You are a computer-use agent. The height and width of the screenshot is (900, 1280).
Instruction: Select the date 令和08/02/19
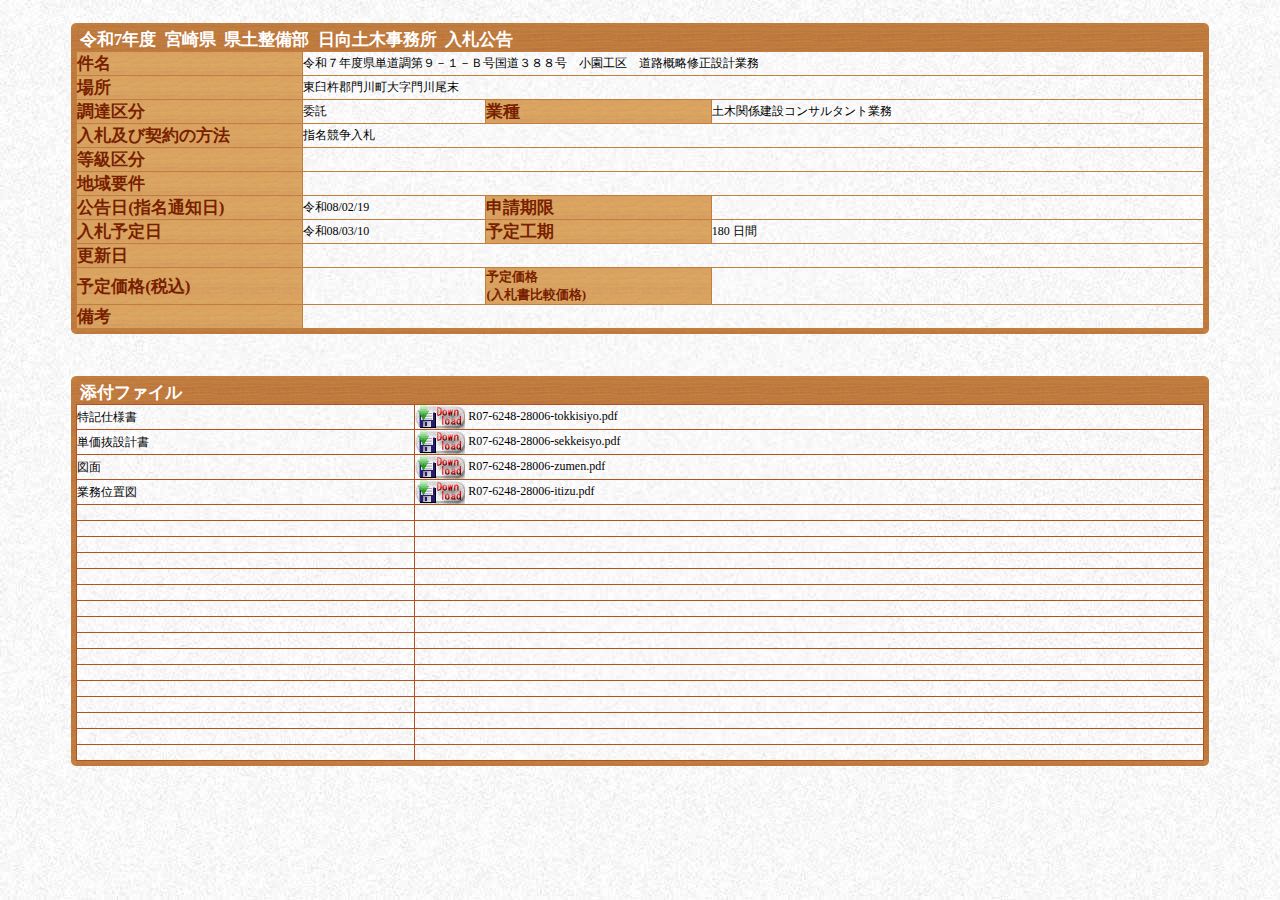[x=336, y=207]
